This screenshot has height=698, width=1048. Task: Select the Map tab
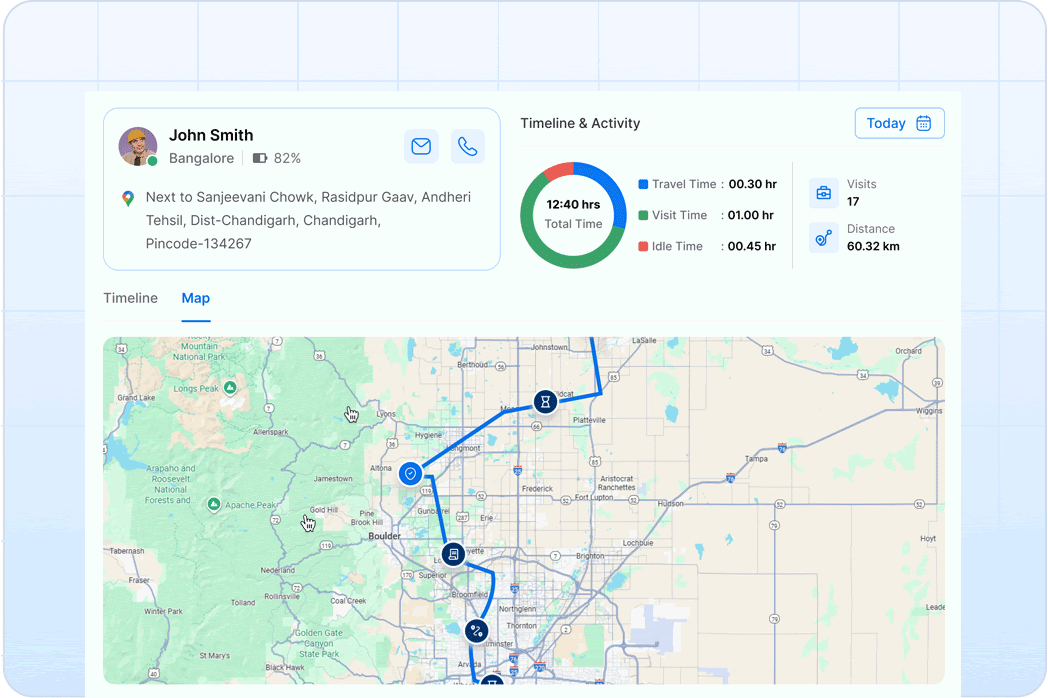(196, 298)
